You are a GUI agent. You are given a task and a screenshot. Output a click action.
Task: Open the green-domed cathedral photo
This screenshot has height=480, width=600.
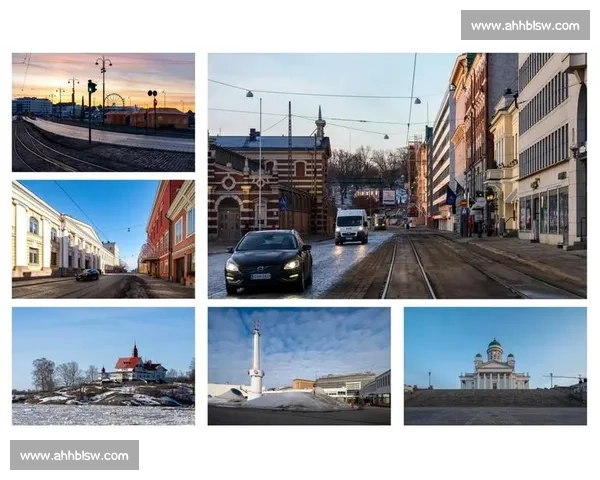495,366
